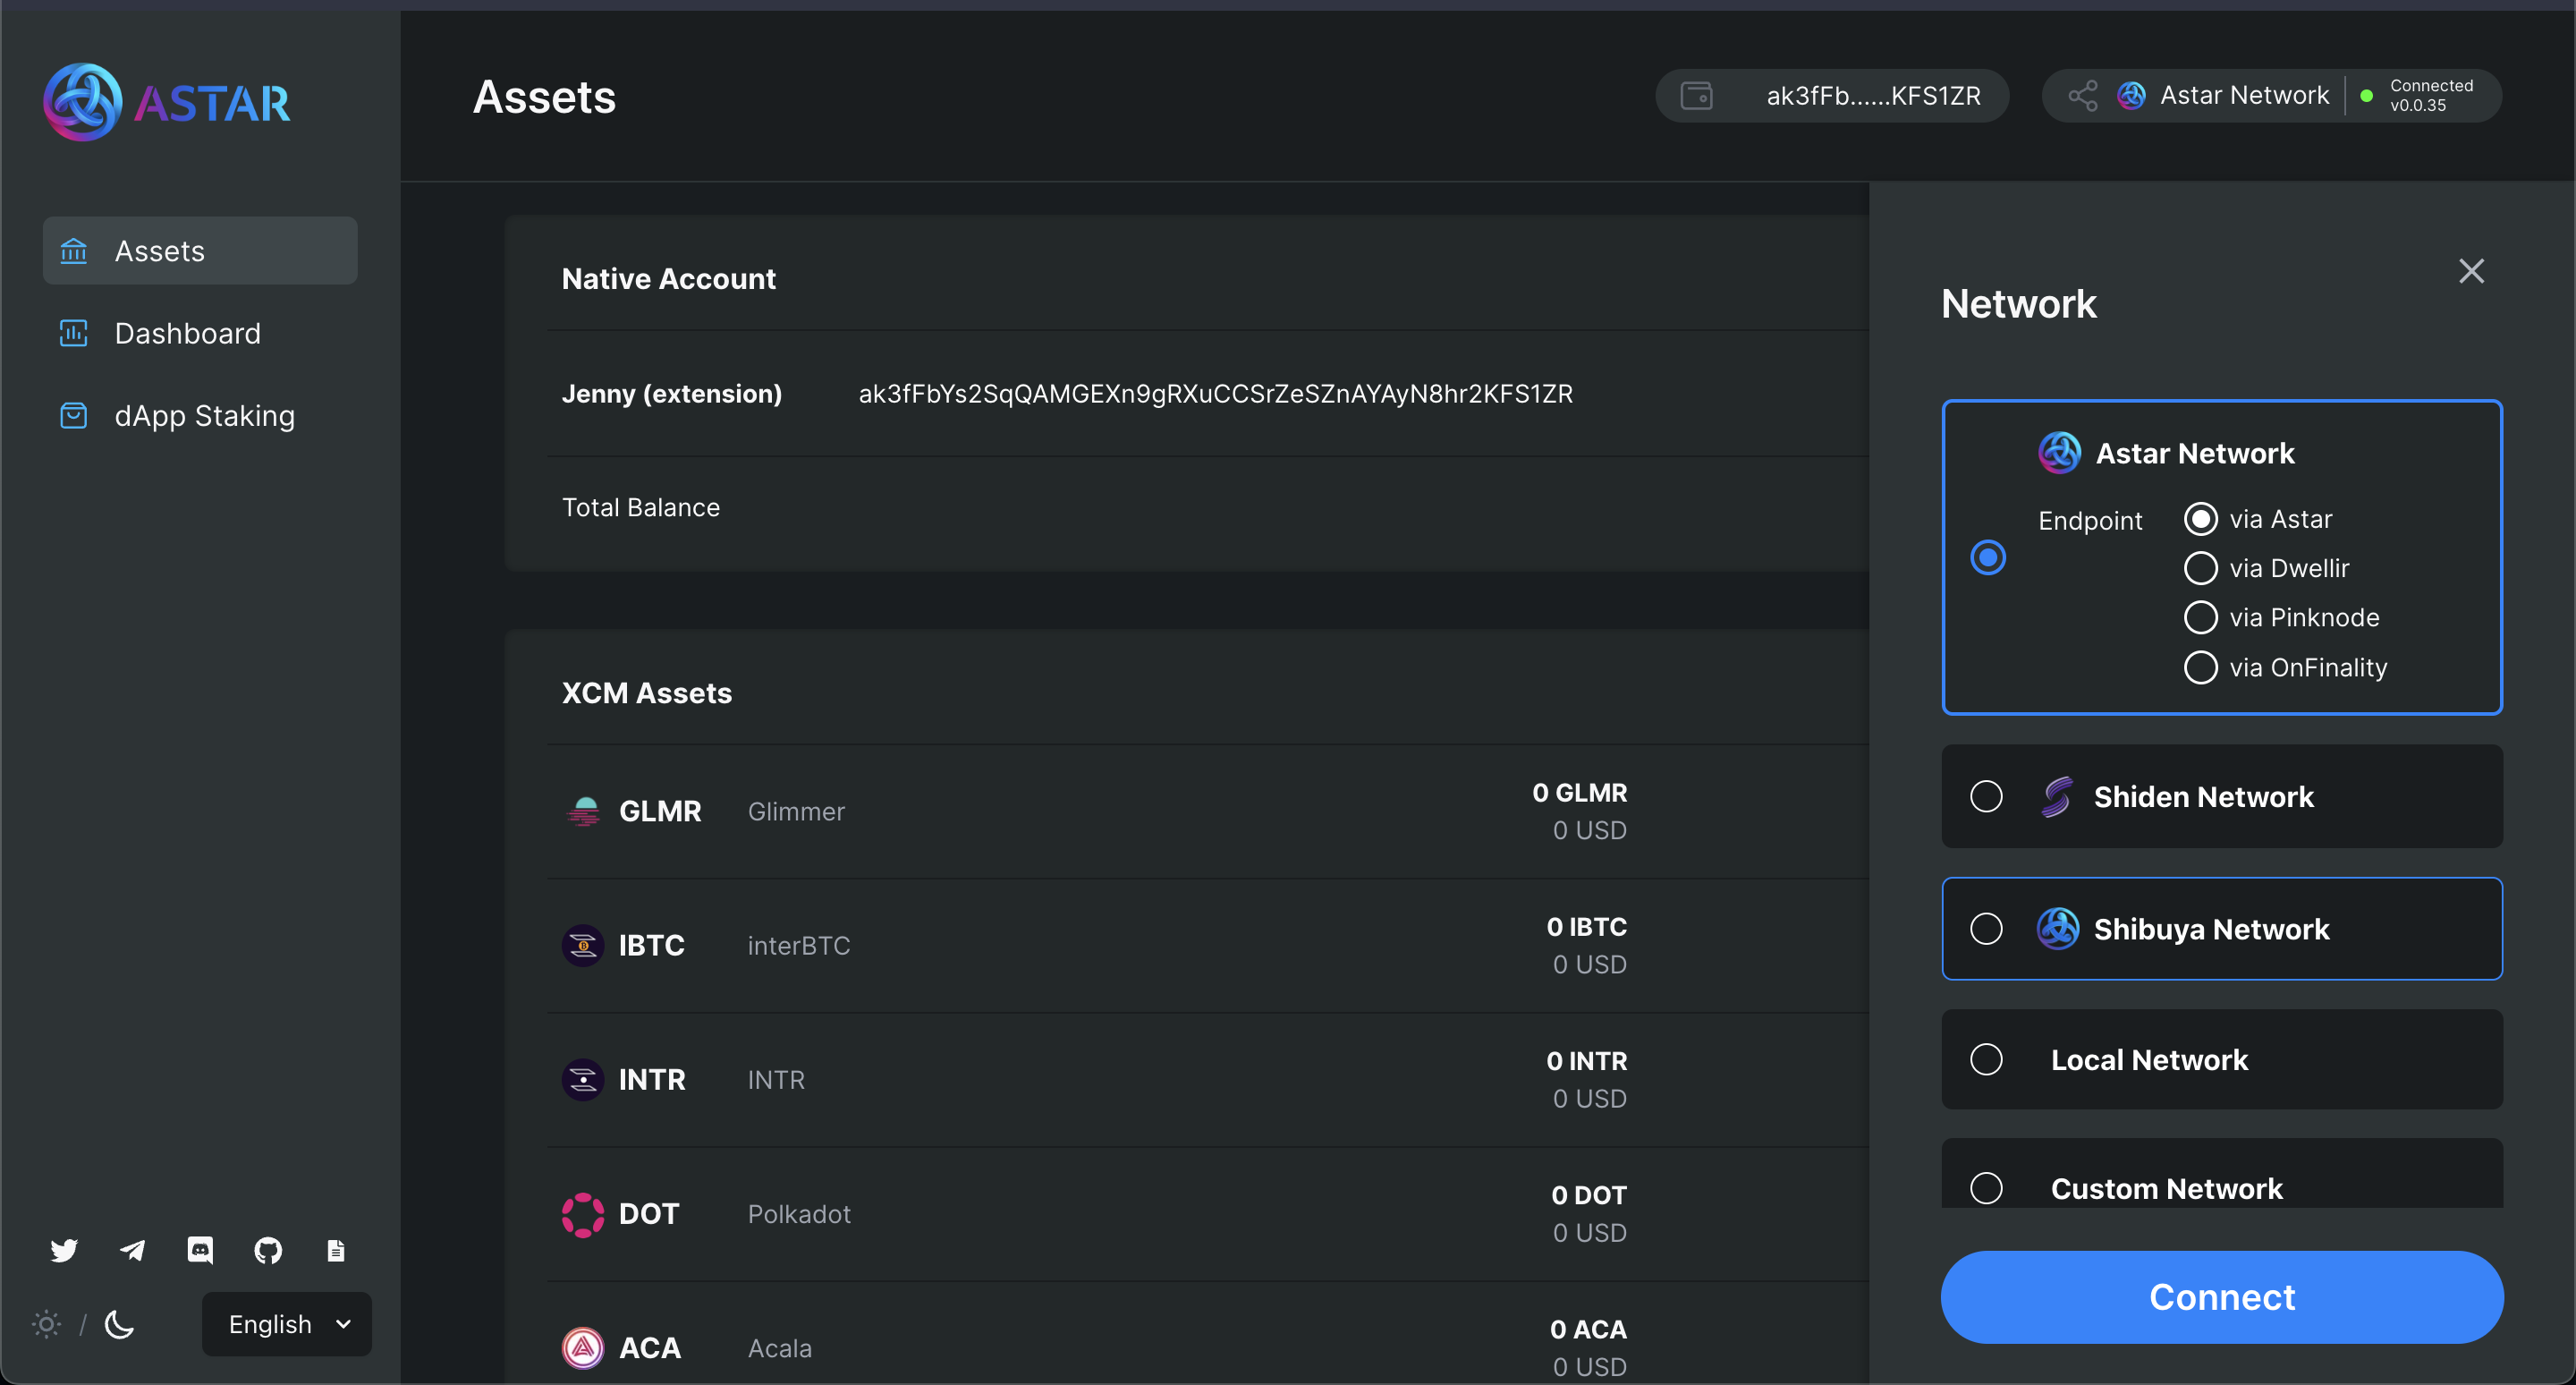Click the dApp Staking bag icon
The image size is (2576, 1385).
(x=74, y=415)
